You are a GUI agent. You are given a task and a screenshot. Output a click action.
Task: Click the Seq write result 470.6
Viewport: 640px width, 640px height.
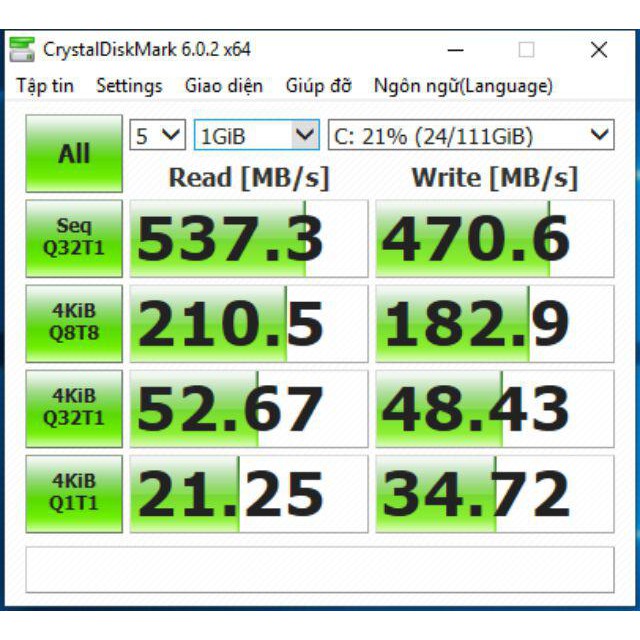click(494, 239)
